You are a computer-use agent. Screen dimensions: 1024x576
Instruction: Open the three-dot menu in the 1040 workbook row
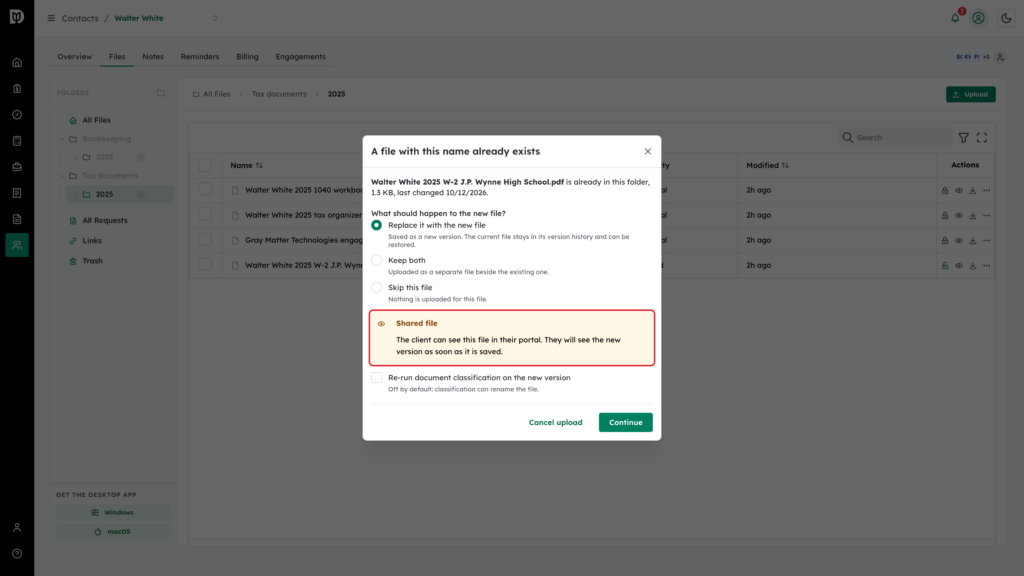(987, 190)
